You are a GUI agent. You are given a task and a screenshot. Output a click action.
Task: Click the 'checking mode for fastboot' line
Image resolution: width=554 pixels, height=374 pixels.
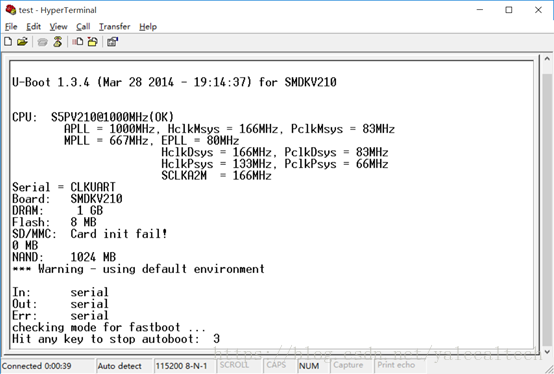coord(109,327)
